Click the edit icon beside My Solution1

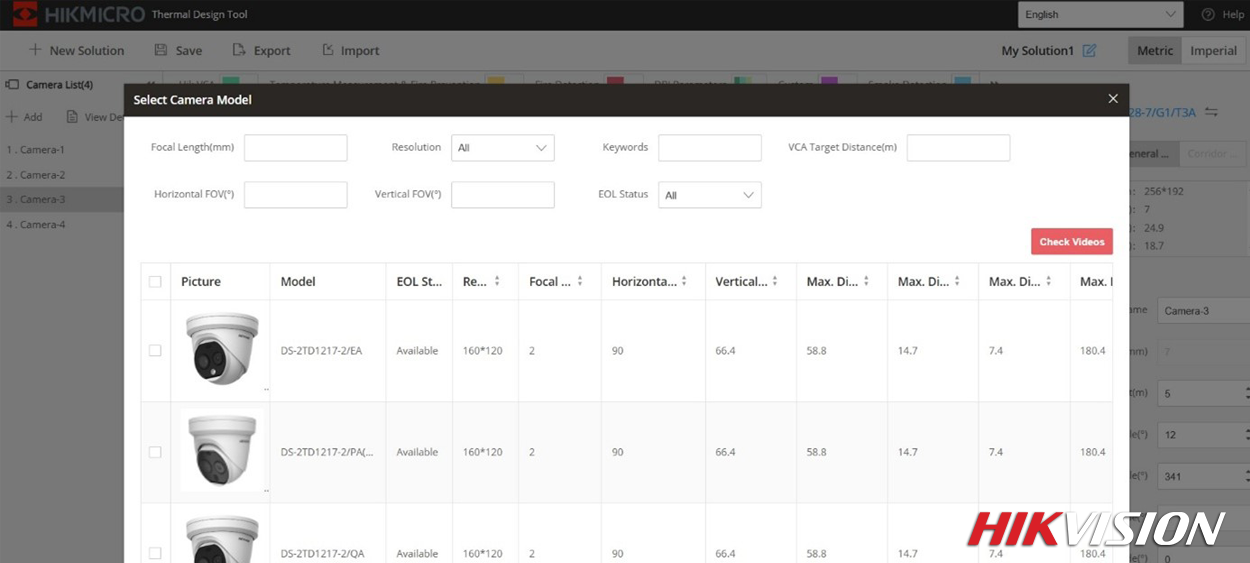[x=1089, y=50]
